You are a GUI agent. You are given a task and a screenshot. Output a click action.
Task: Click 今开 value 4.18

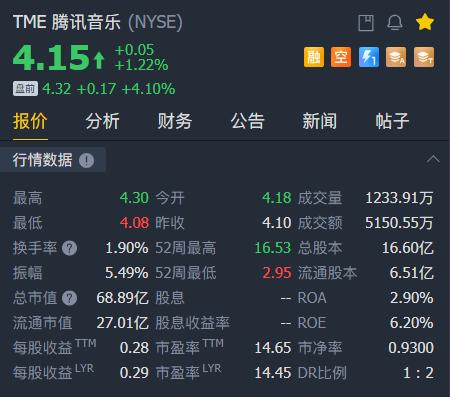coord(277,198)
